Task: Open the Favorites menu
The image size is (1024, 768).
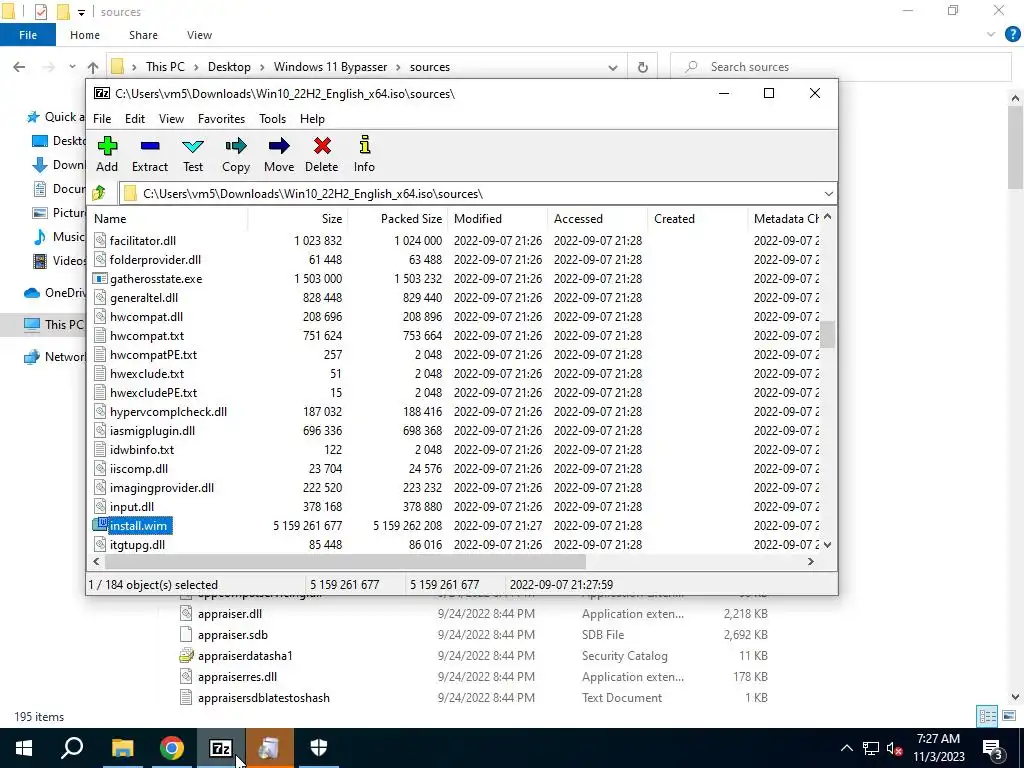Action: [x=221, y=119]
